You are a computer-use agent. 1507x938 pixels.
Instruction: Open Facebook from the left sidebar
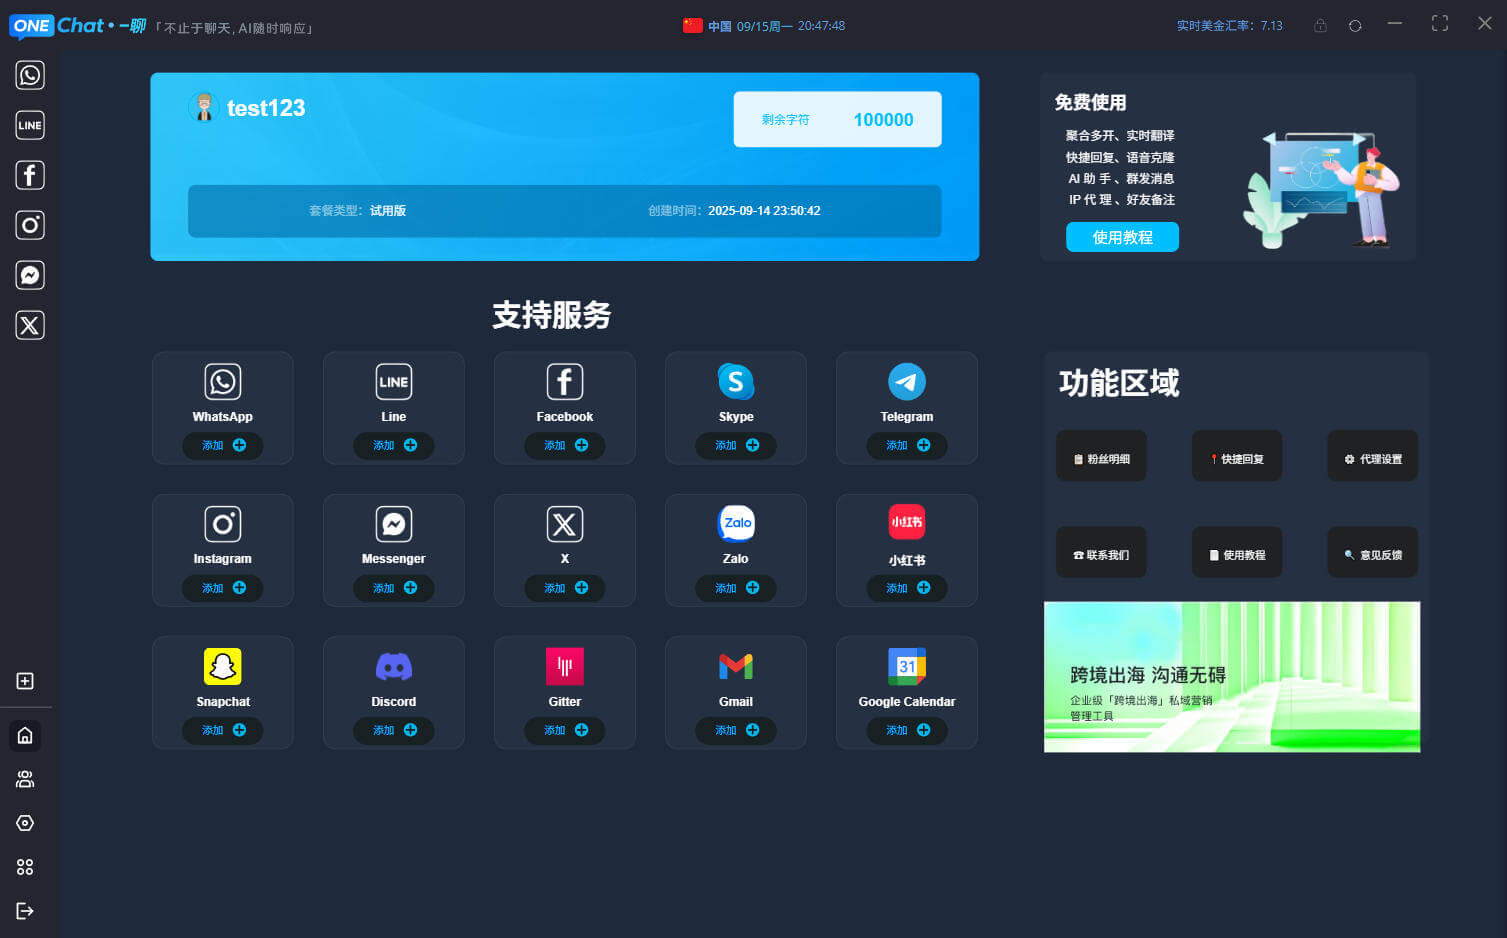(29, 175)
